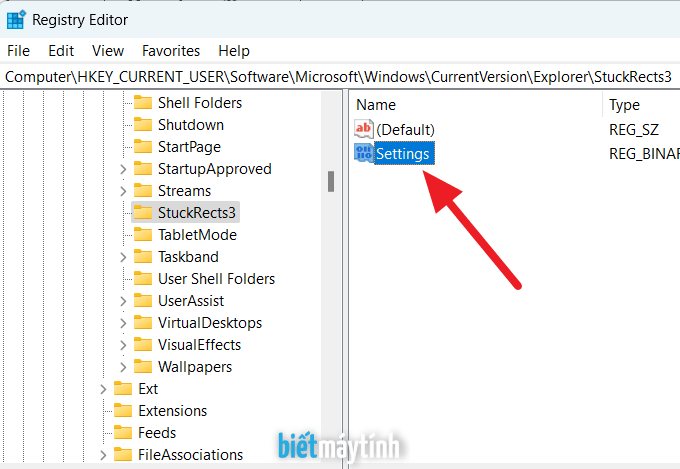
Task: Expand the Ext key
Action: click(103, 389)
